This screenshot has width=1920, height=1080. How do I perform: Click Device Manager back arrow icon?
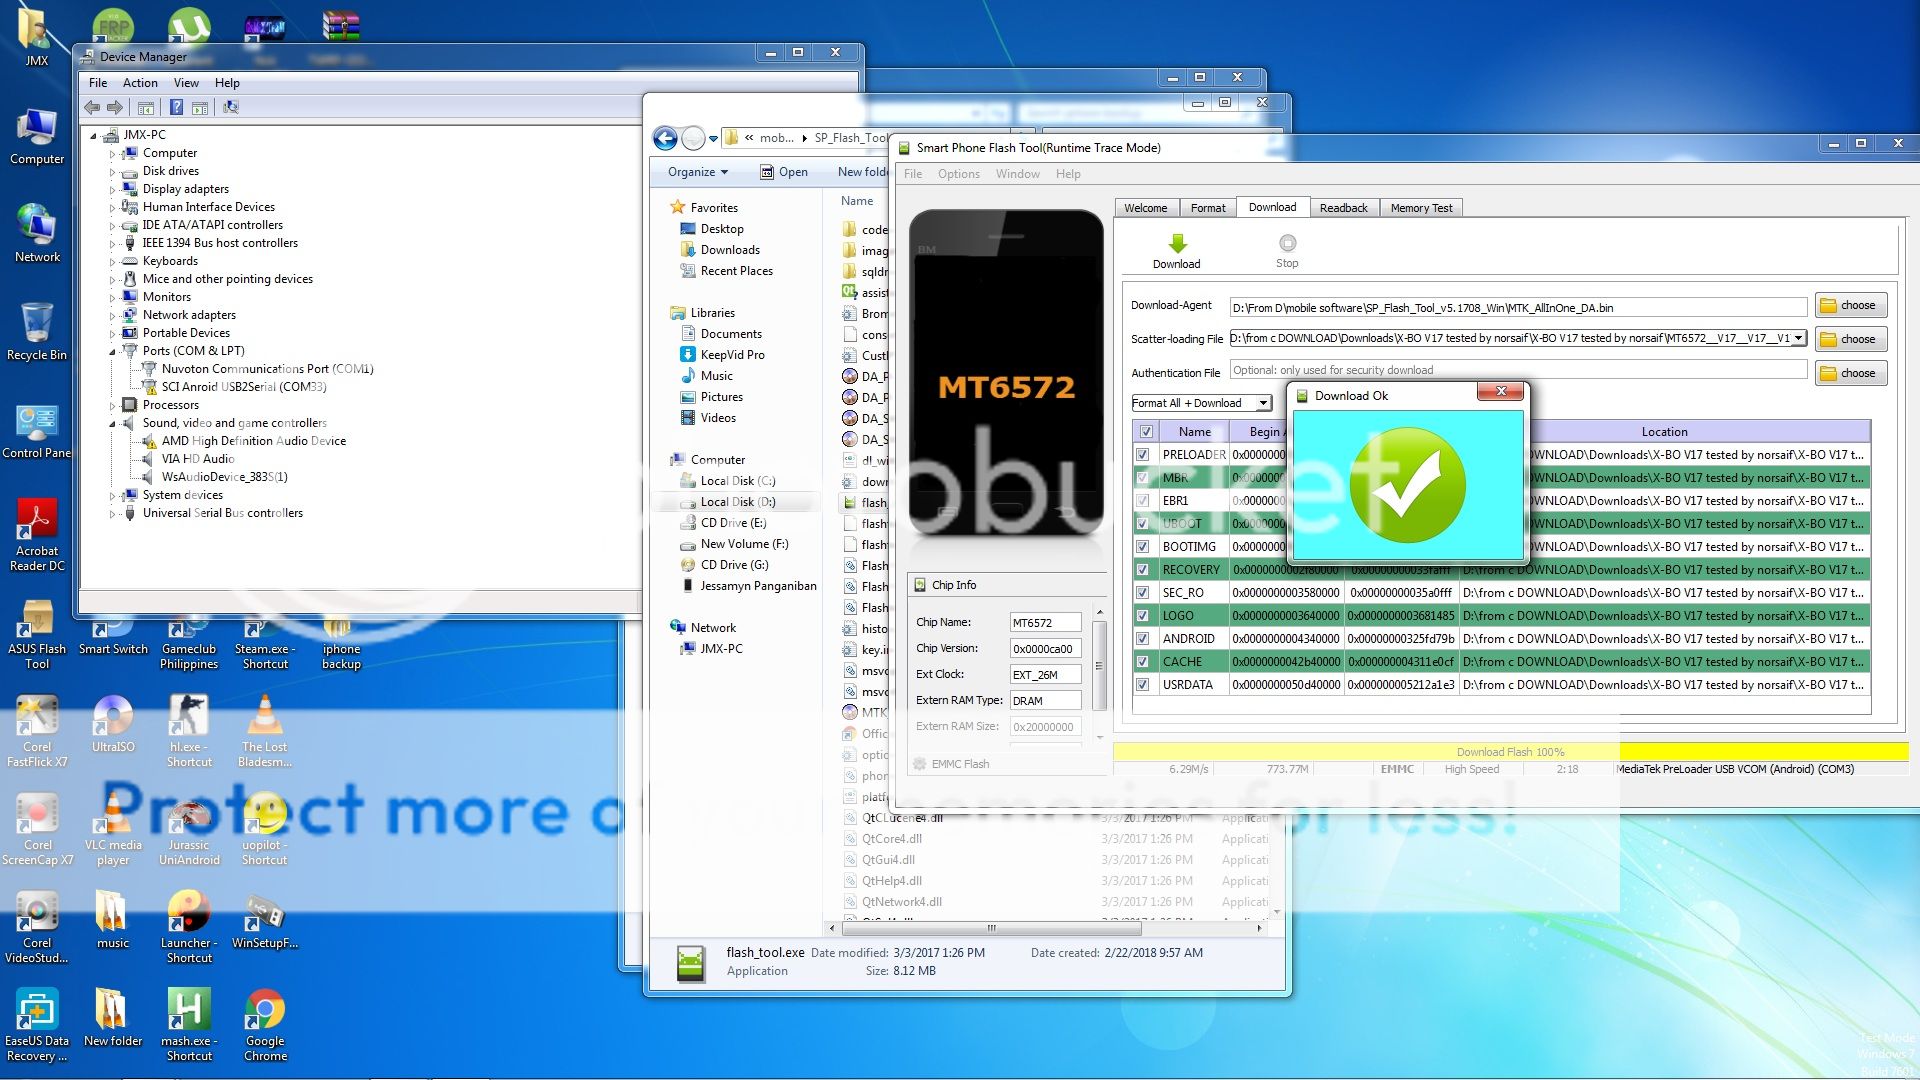(x=92, y=108)
